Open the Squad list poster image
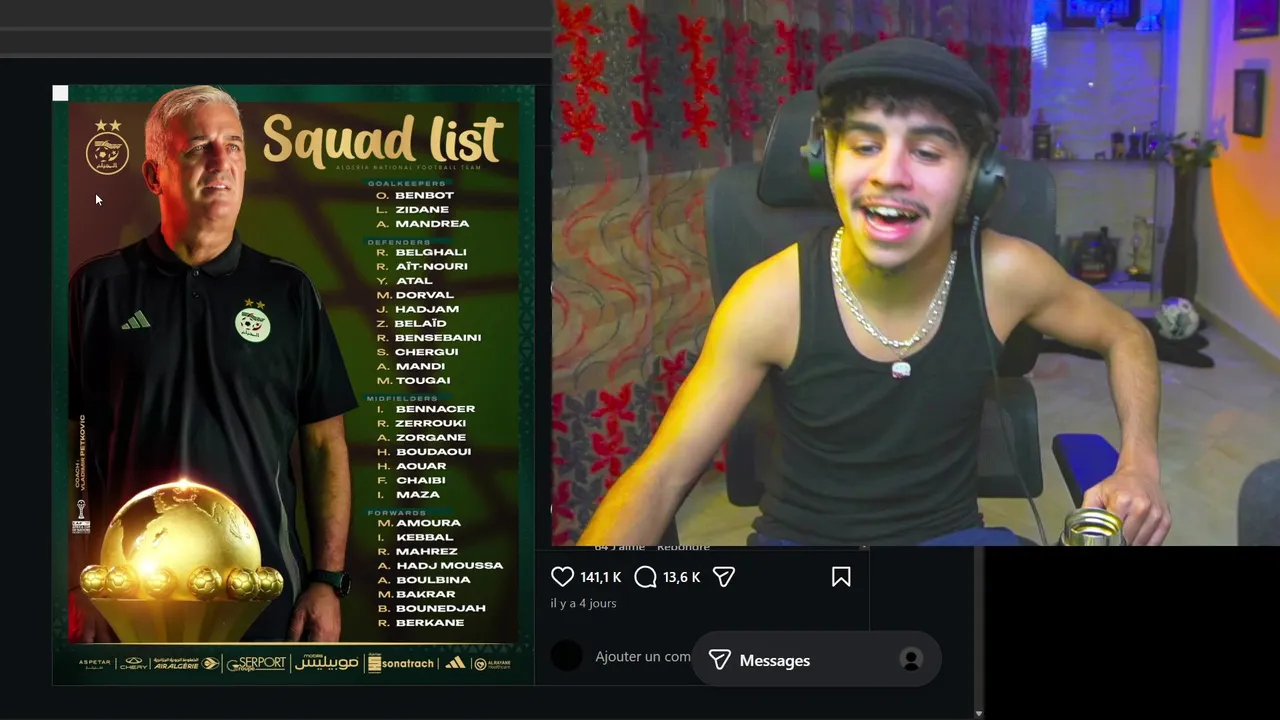 pos(293,385)
